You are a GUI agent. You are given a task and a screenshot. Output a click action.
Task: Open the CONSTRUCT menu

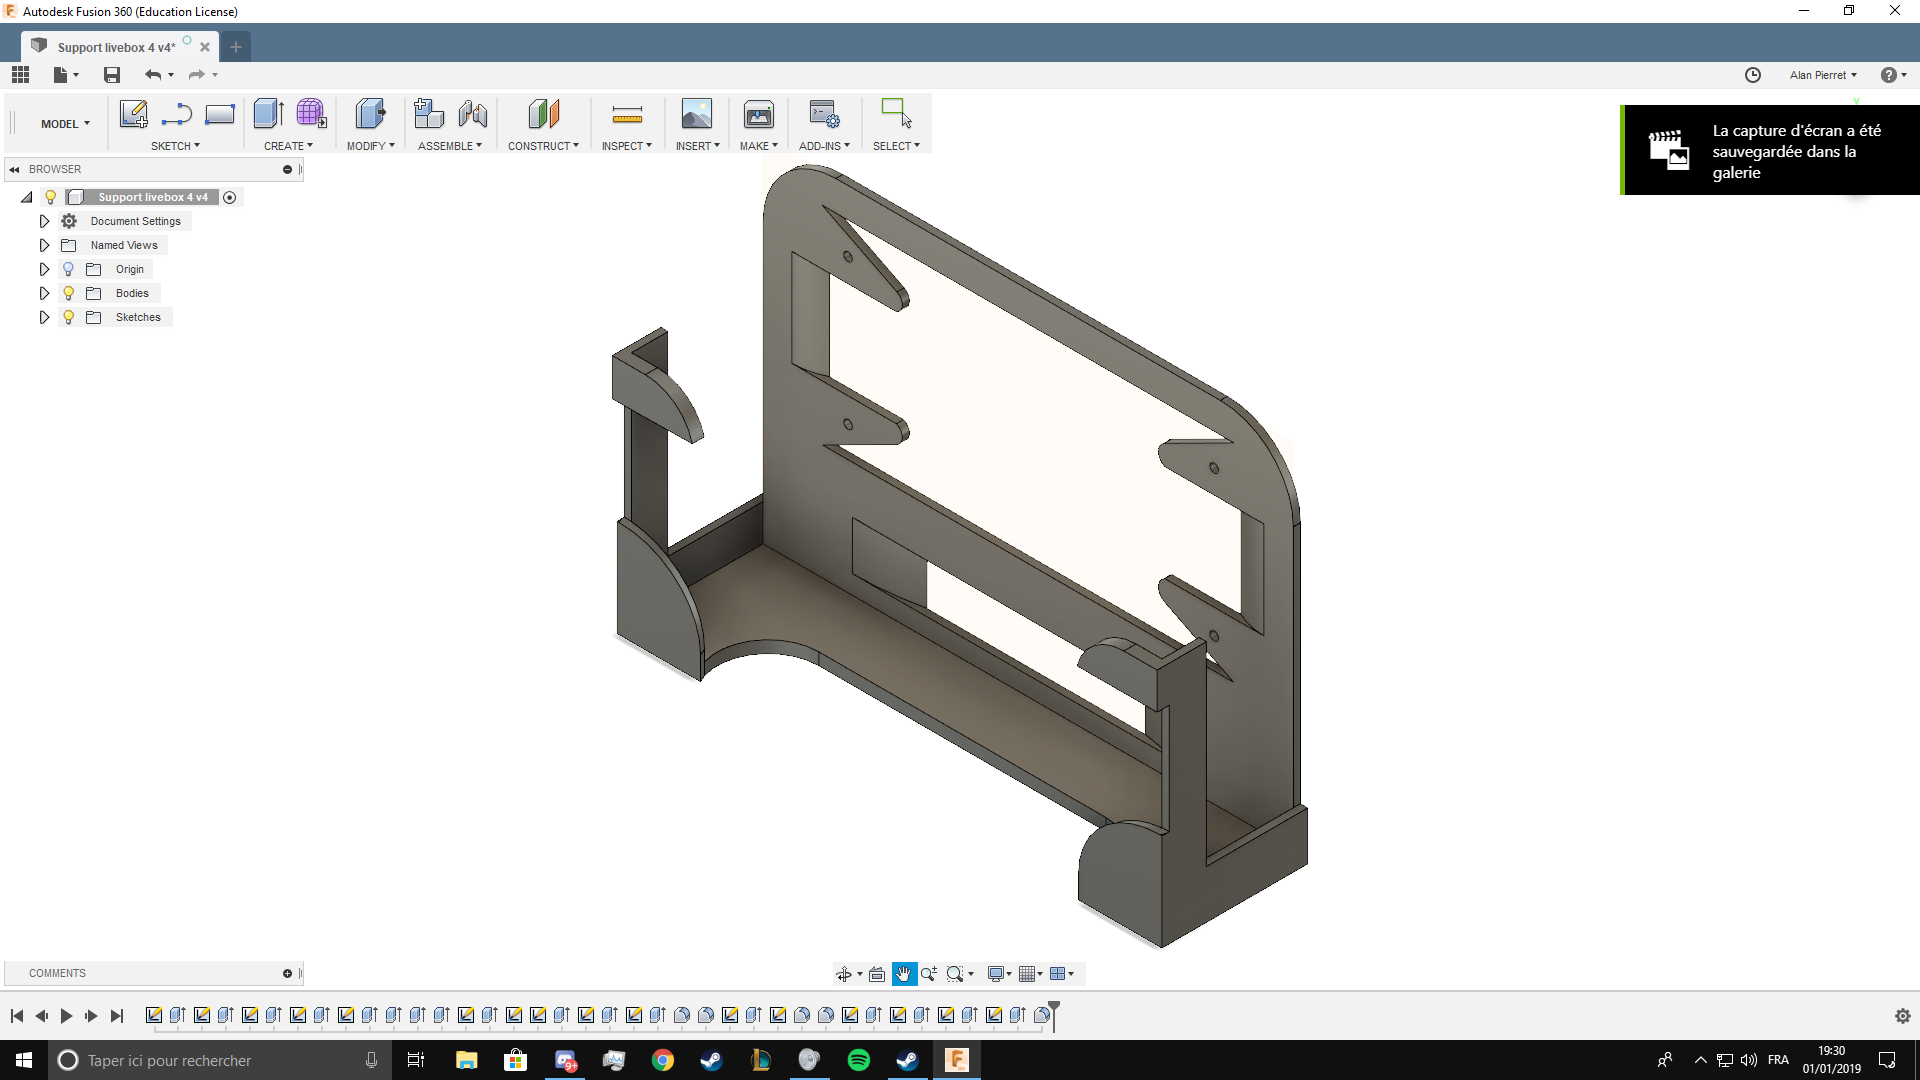point(543,146)
